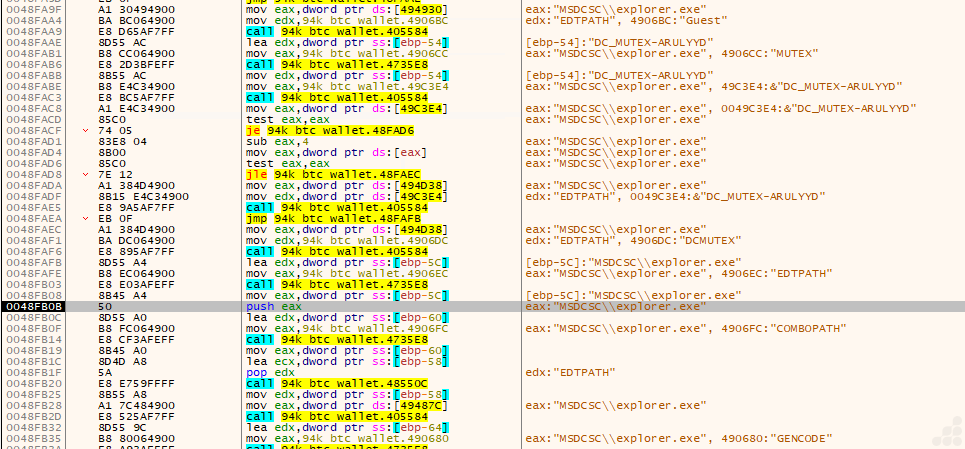
Task: Click the sub eax,4 instruction
Action: (274, 141)
